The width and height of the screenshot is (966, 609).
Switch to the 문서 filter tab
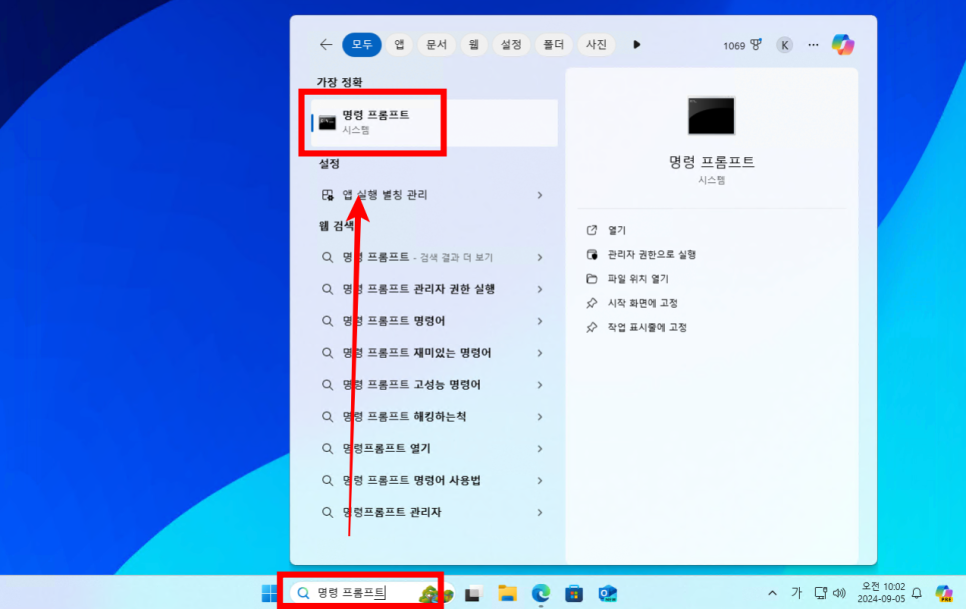[x=436, y=44]
